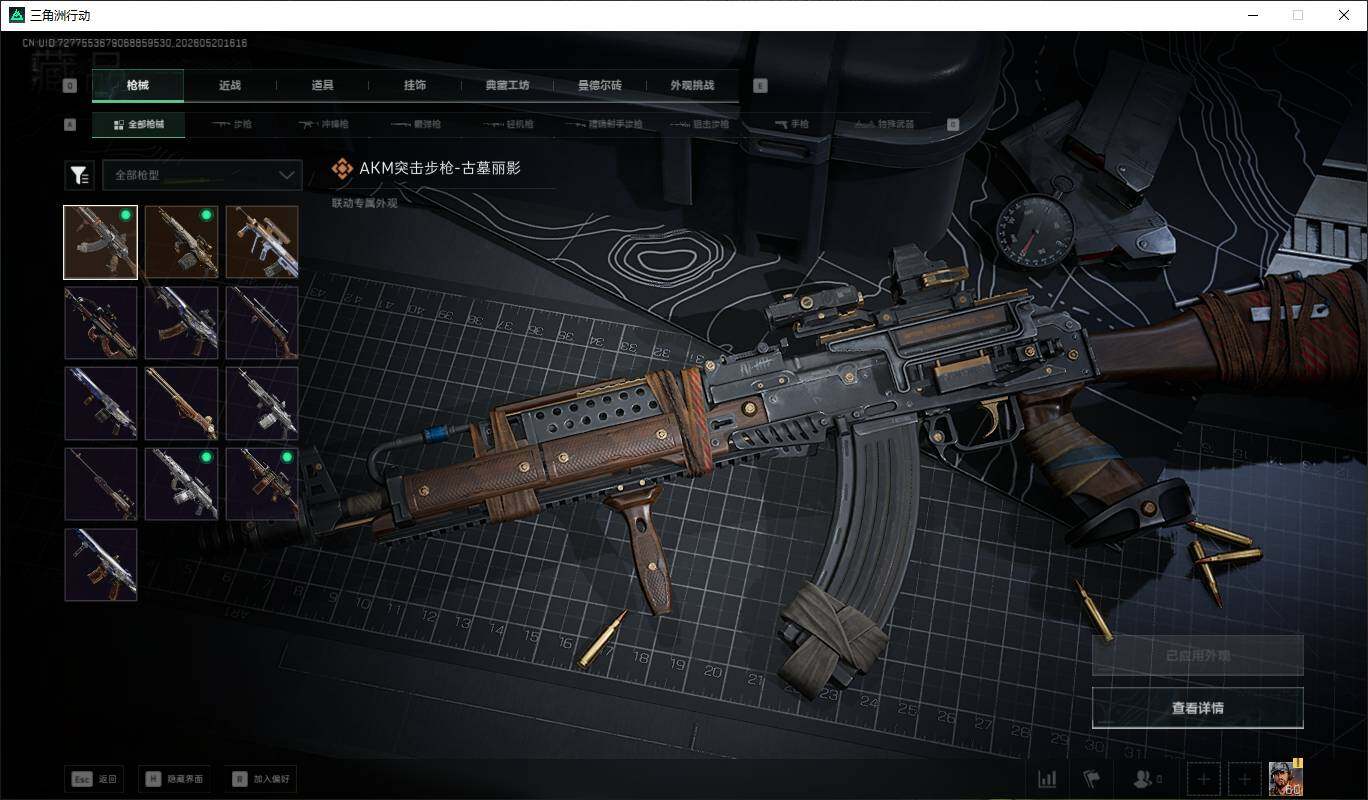Go to the 典藏工坊 tab

point(507,85)
